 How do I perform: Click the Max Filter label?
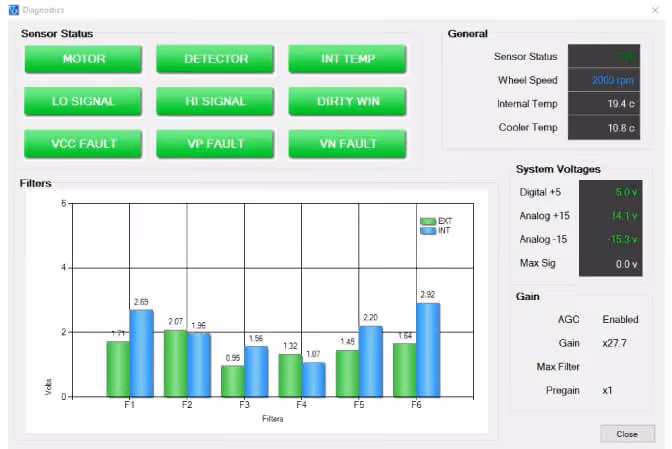558,367
